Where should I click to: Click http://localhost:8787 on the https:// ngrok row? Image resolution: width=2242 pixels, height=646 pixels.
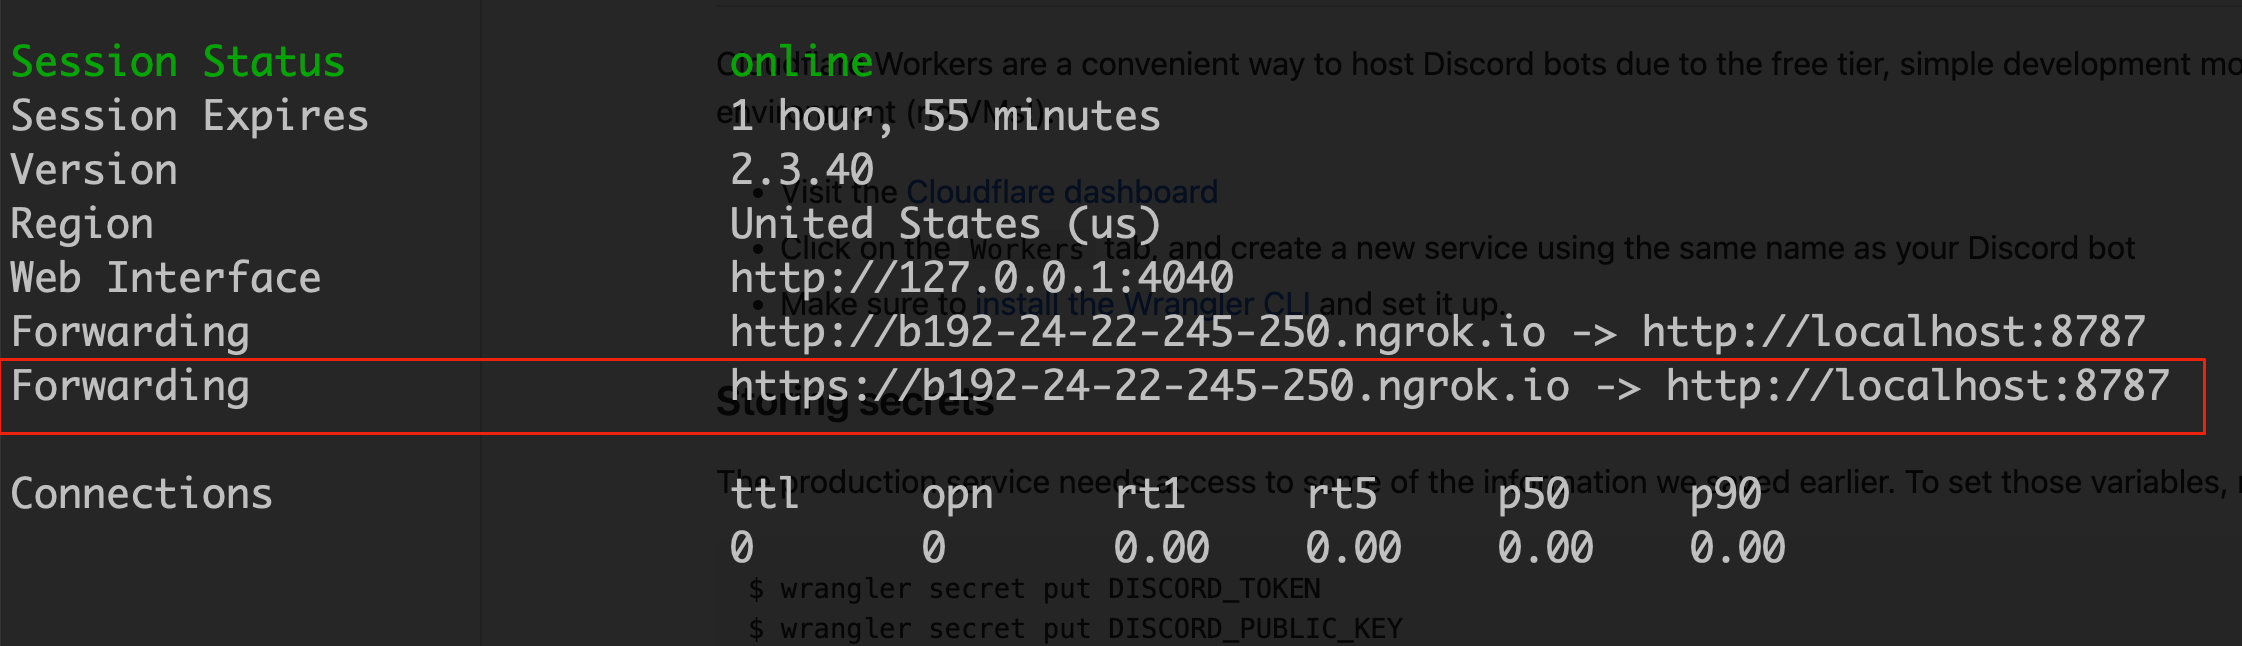click(x=1918, y=387)
